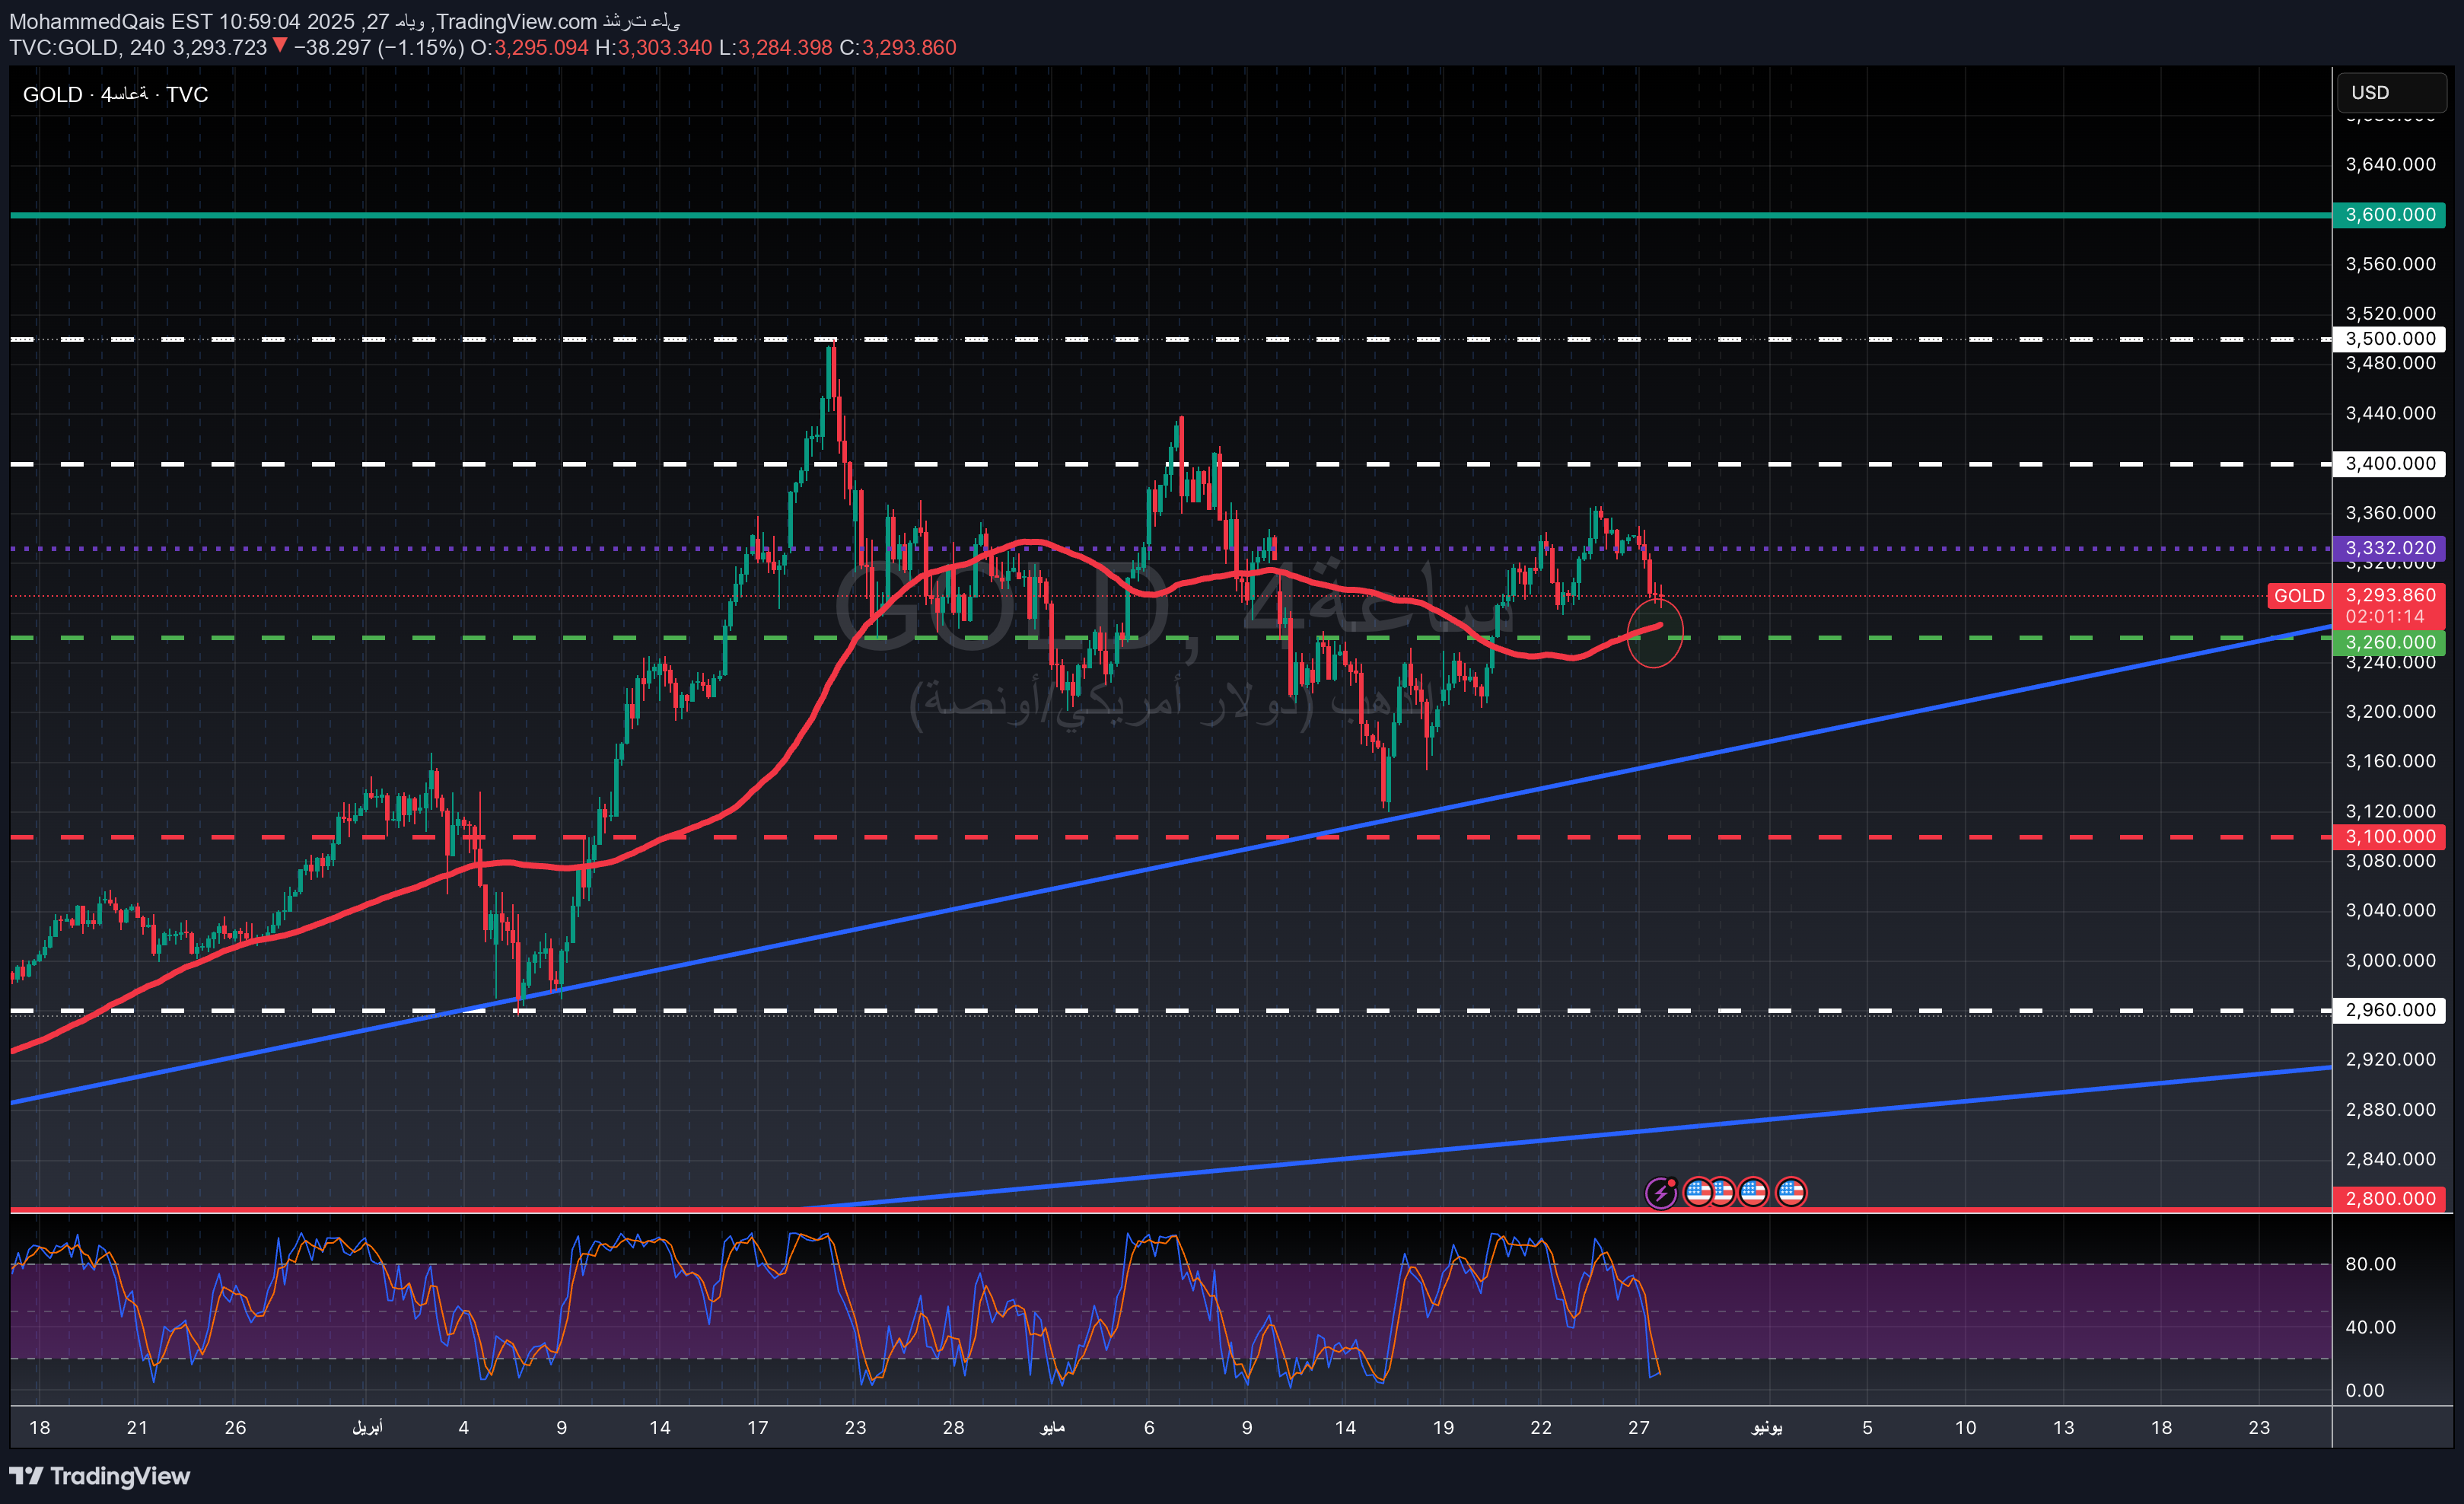Open the rightmost US flag economic event
The width and height of the screenshot is (2464, 1504).
coord(1791,1192)
